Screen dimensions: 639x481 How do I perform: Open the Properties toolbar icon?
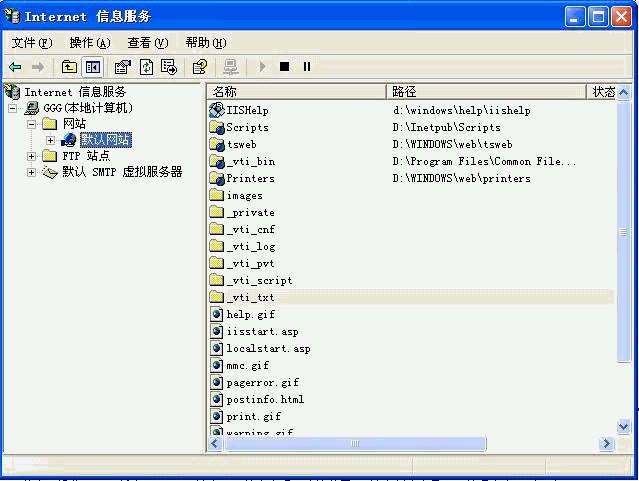[123, 67]
